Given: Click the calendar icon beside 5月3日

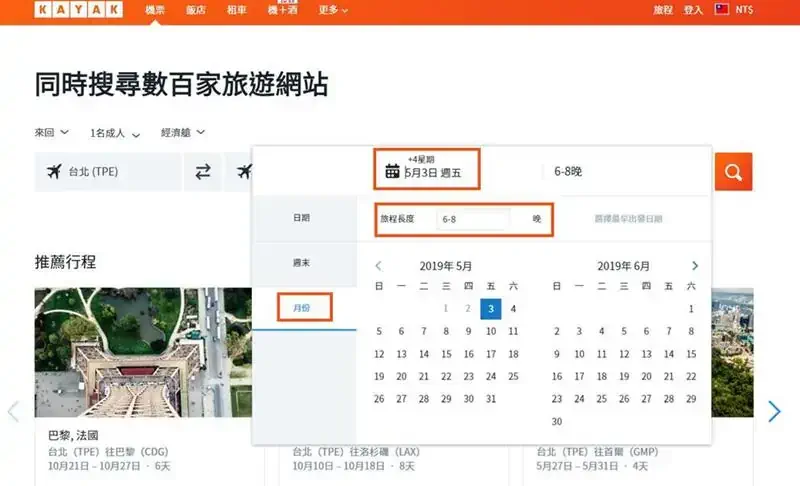Looking at the screenshot, I should click(x=392, y=172).
